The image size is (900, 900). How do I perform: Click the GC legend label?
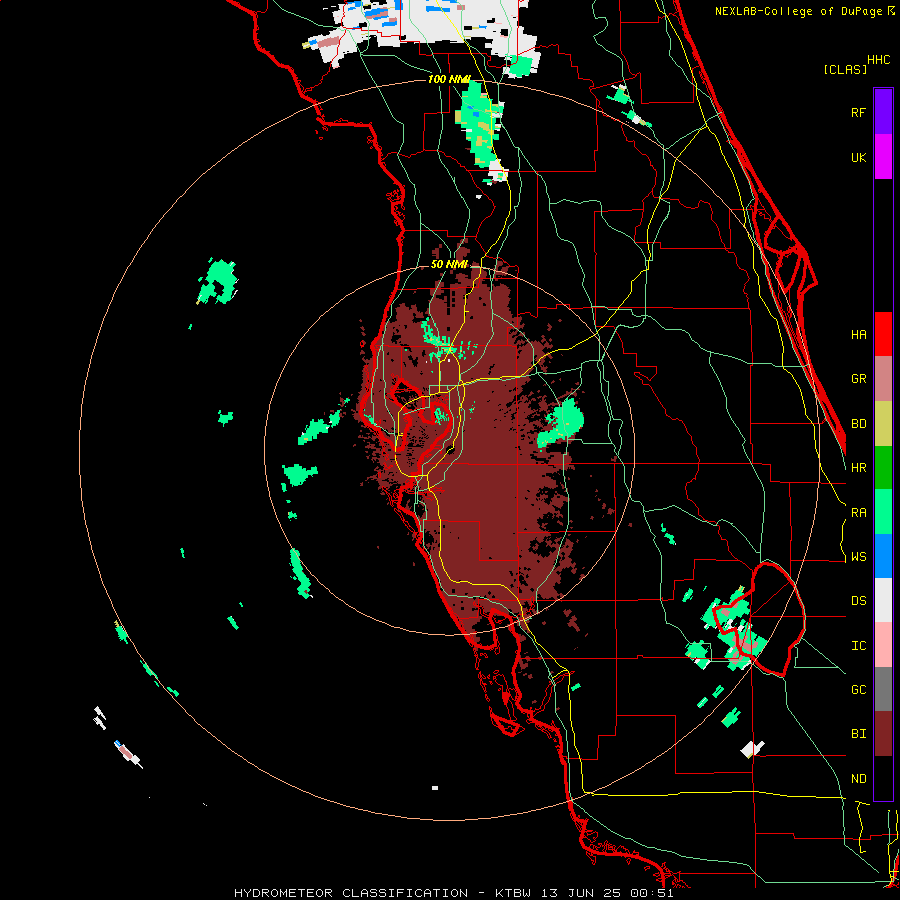point(858,690)
